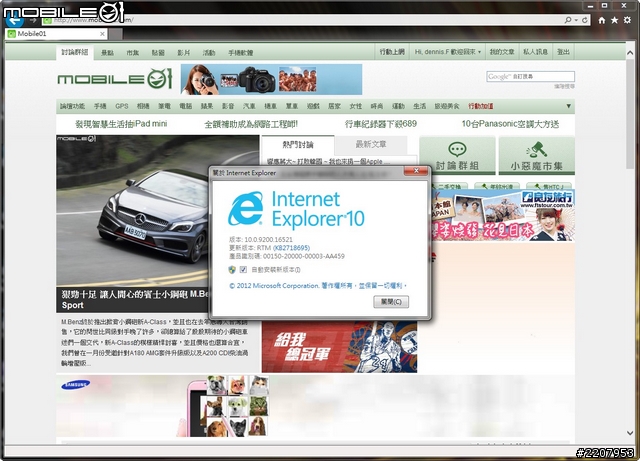The height and width of the screenshot is (461, 640).
Task: Open the 活動 top navigation item
Action: pyautogui.click(x=209, y=53)
